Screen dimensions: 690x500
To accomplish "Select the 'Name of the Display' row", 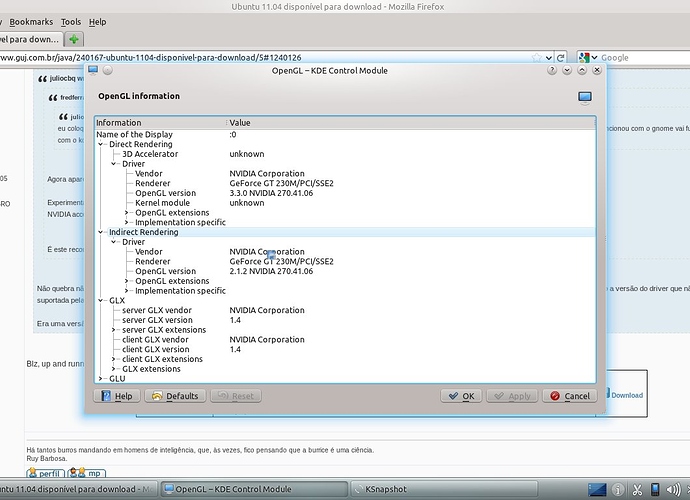I will coord(345,135).
